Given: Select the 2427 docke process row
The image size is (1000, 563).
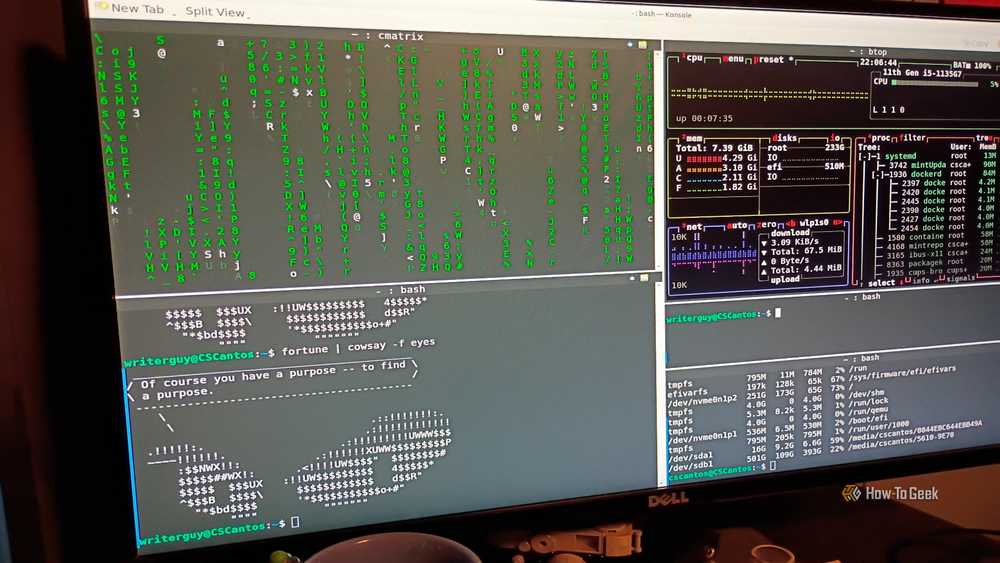Looking at the screenshot, I should click(941, 219).
